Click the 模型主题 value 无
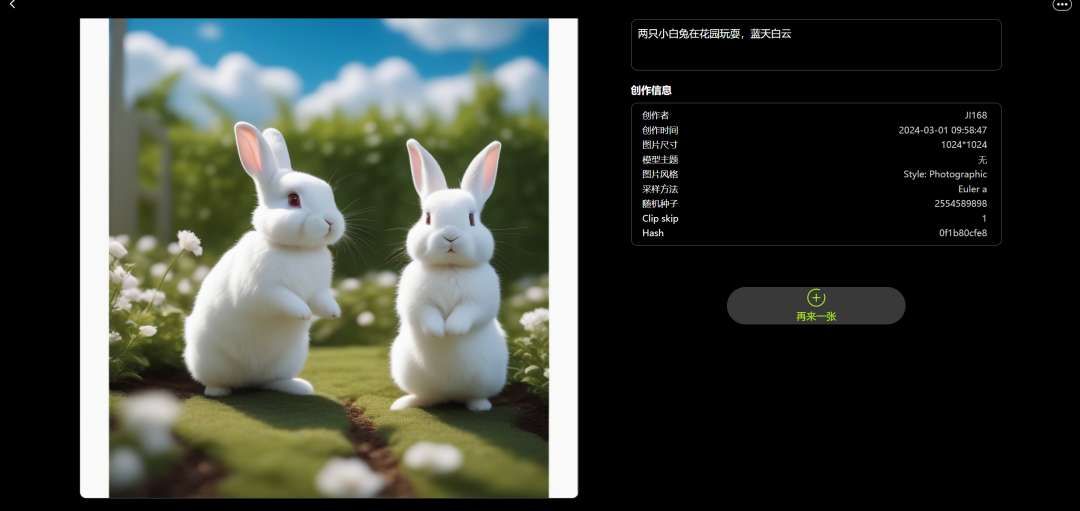Image resolution: width=1080 pixels, height=511 pixels. point(982,160)
